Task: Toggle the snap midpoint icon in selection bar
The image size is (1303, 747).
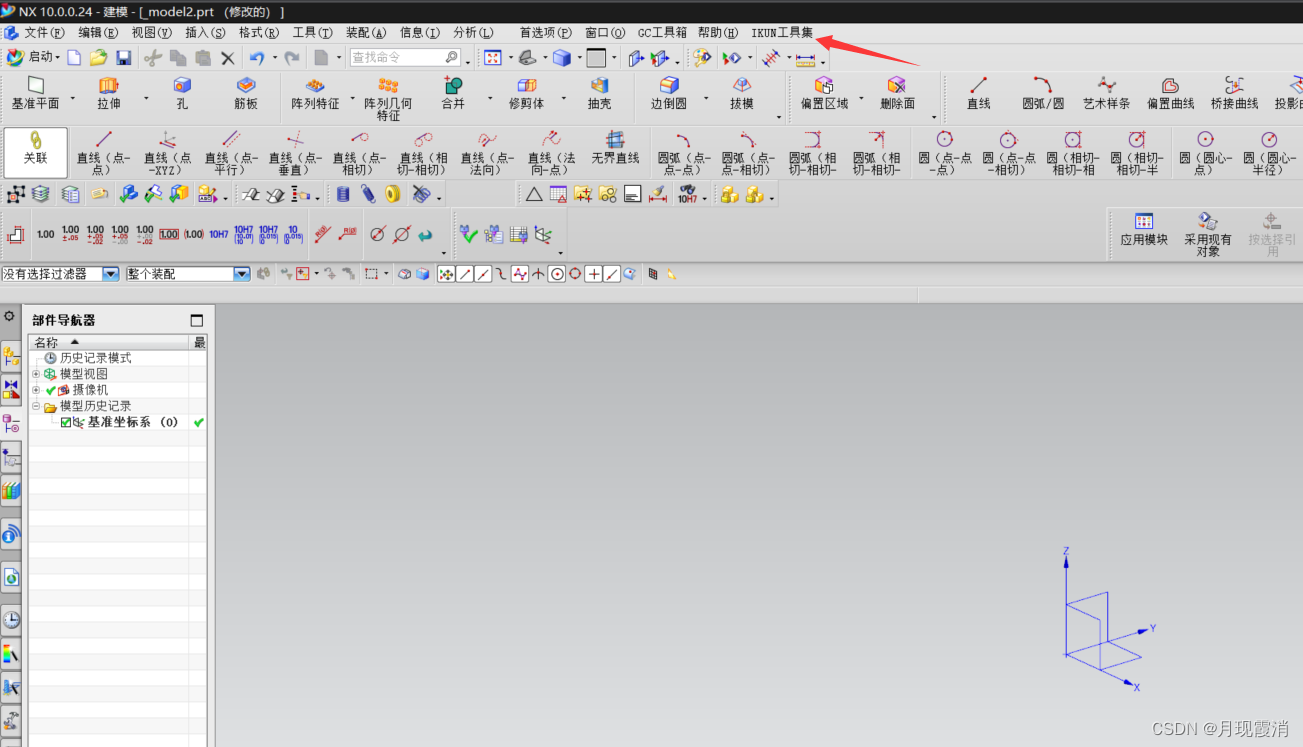Action: point(484,274)
